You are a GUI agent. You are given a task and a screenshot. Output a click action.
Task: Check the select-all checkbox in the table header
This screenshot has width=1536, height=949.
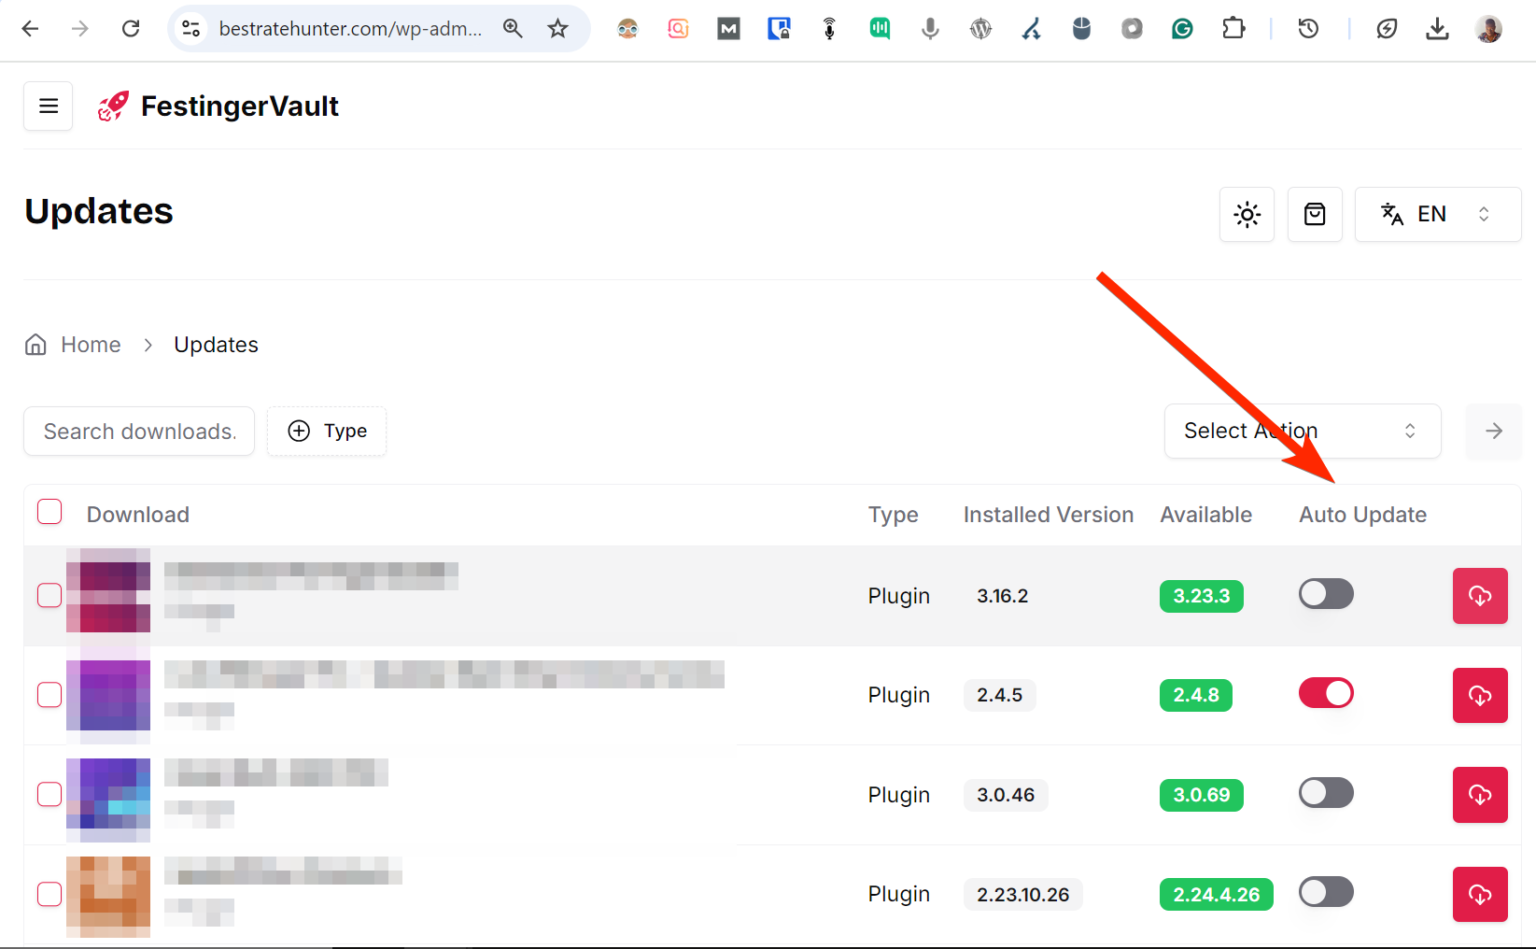49,511
